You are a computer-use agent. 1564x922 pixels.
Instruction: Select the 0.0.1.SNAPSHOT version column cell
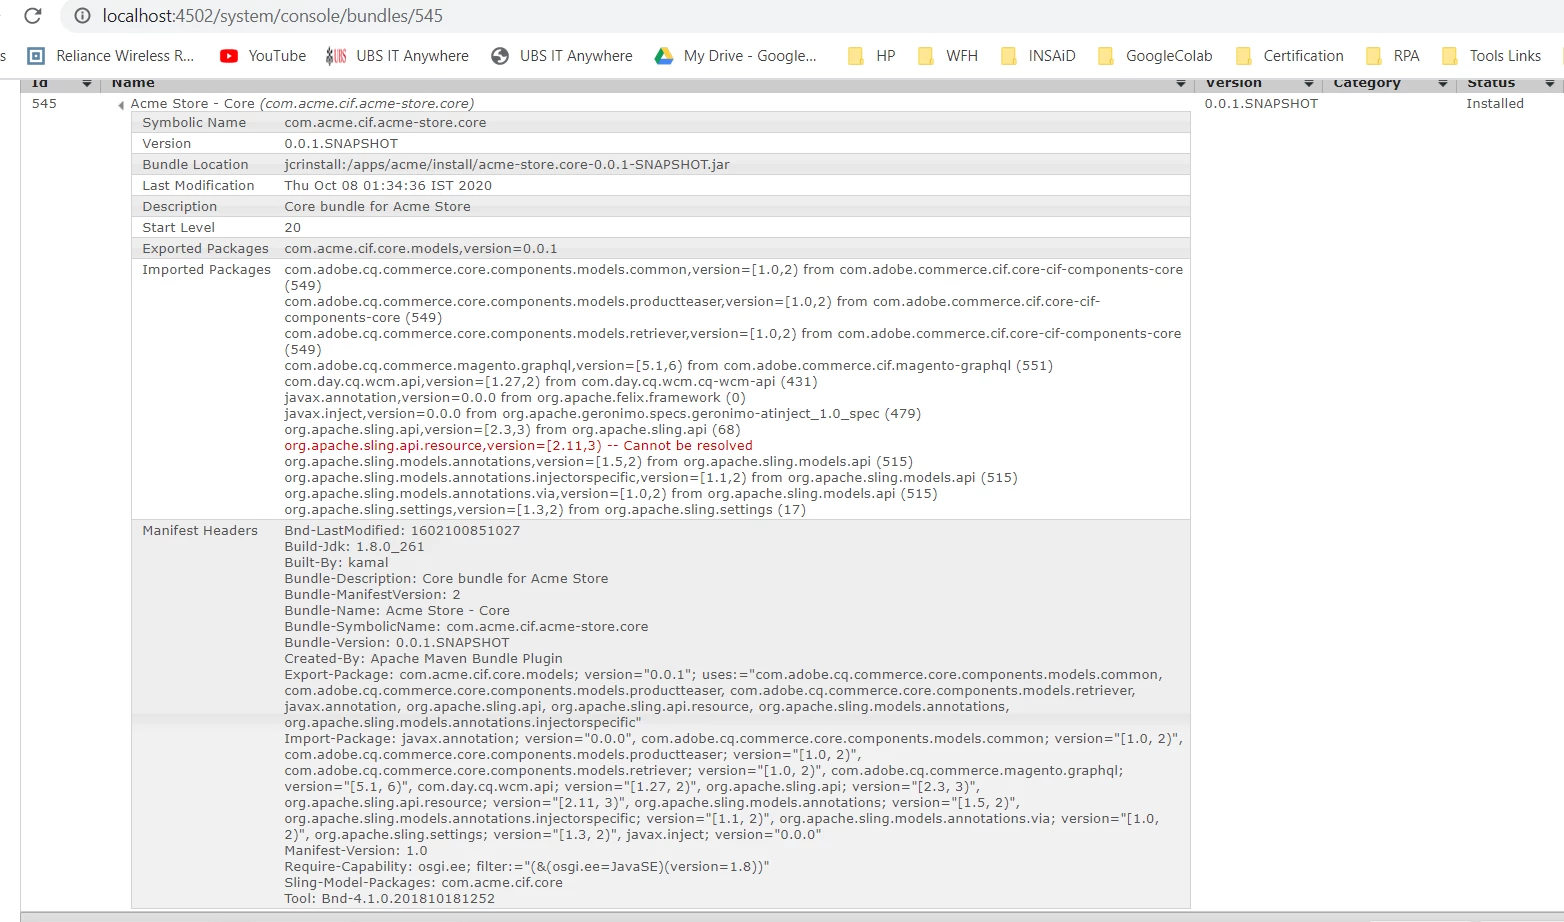(1261, 104)
